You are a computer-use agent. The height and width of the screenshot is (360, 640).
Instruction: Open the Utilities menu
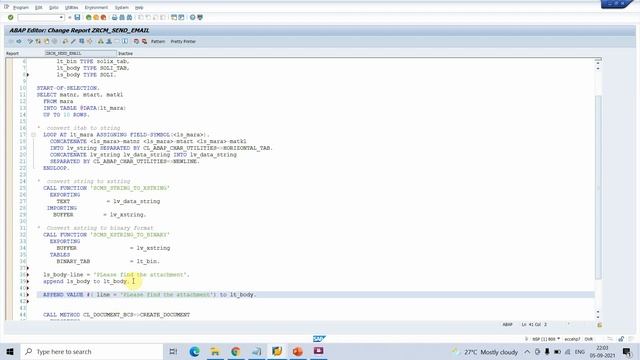pos(71,7)
